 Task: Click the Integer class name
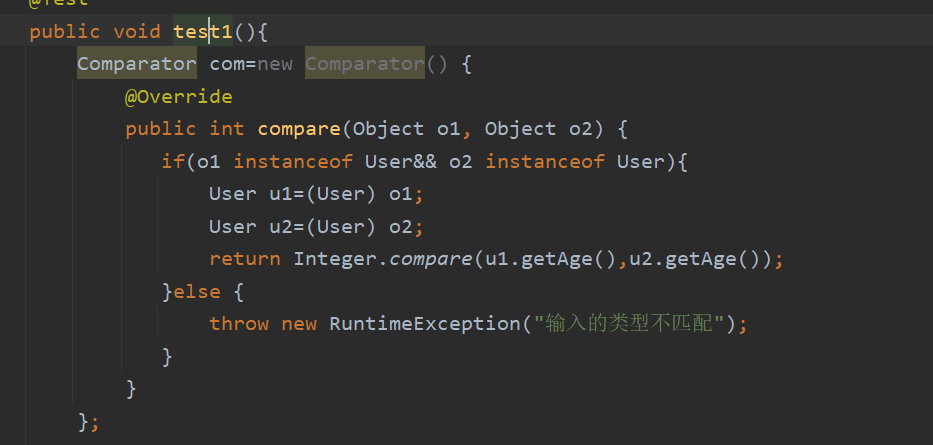(335, 259)
